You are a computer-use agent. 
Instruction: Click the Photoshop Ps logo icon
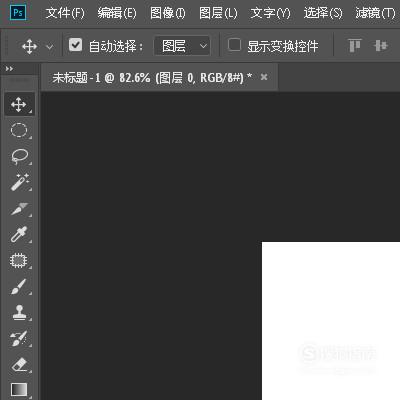(x=18, y=13)
